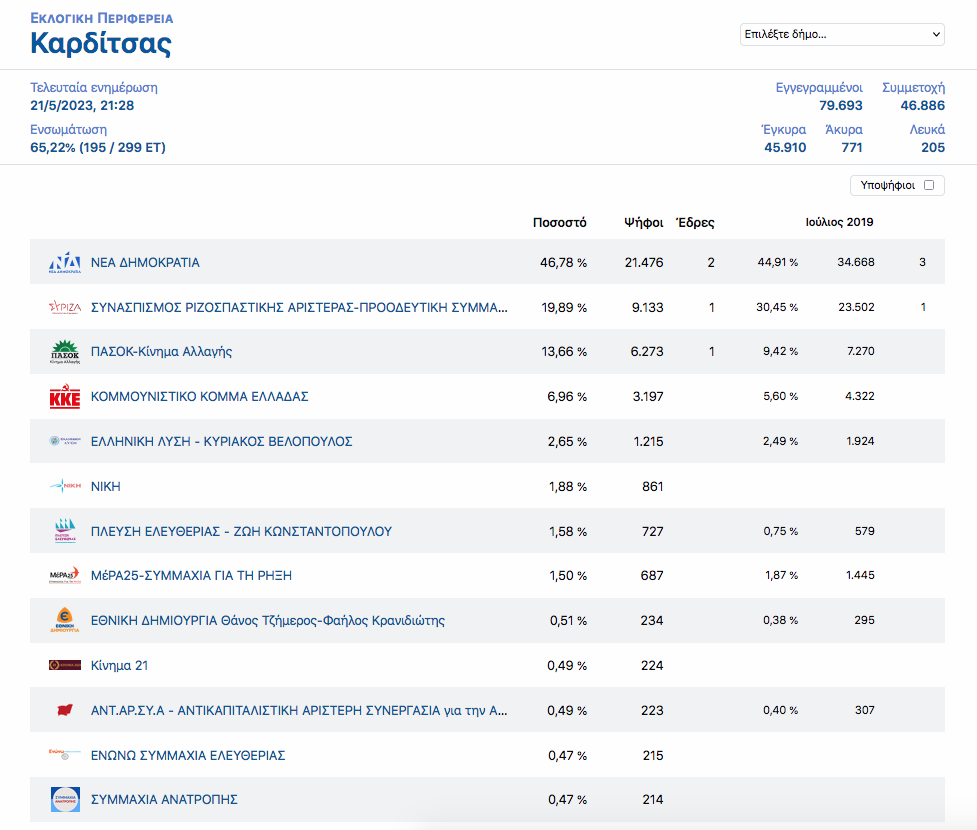Click the Άκυρα value 771
This screenshot has height=830, width=977.
click(x=852, y=148)
